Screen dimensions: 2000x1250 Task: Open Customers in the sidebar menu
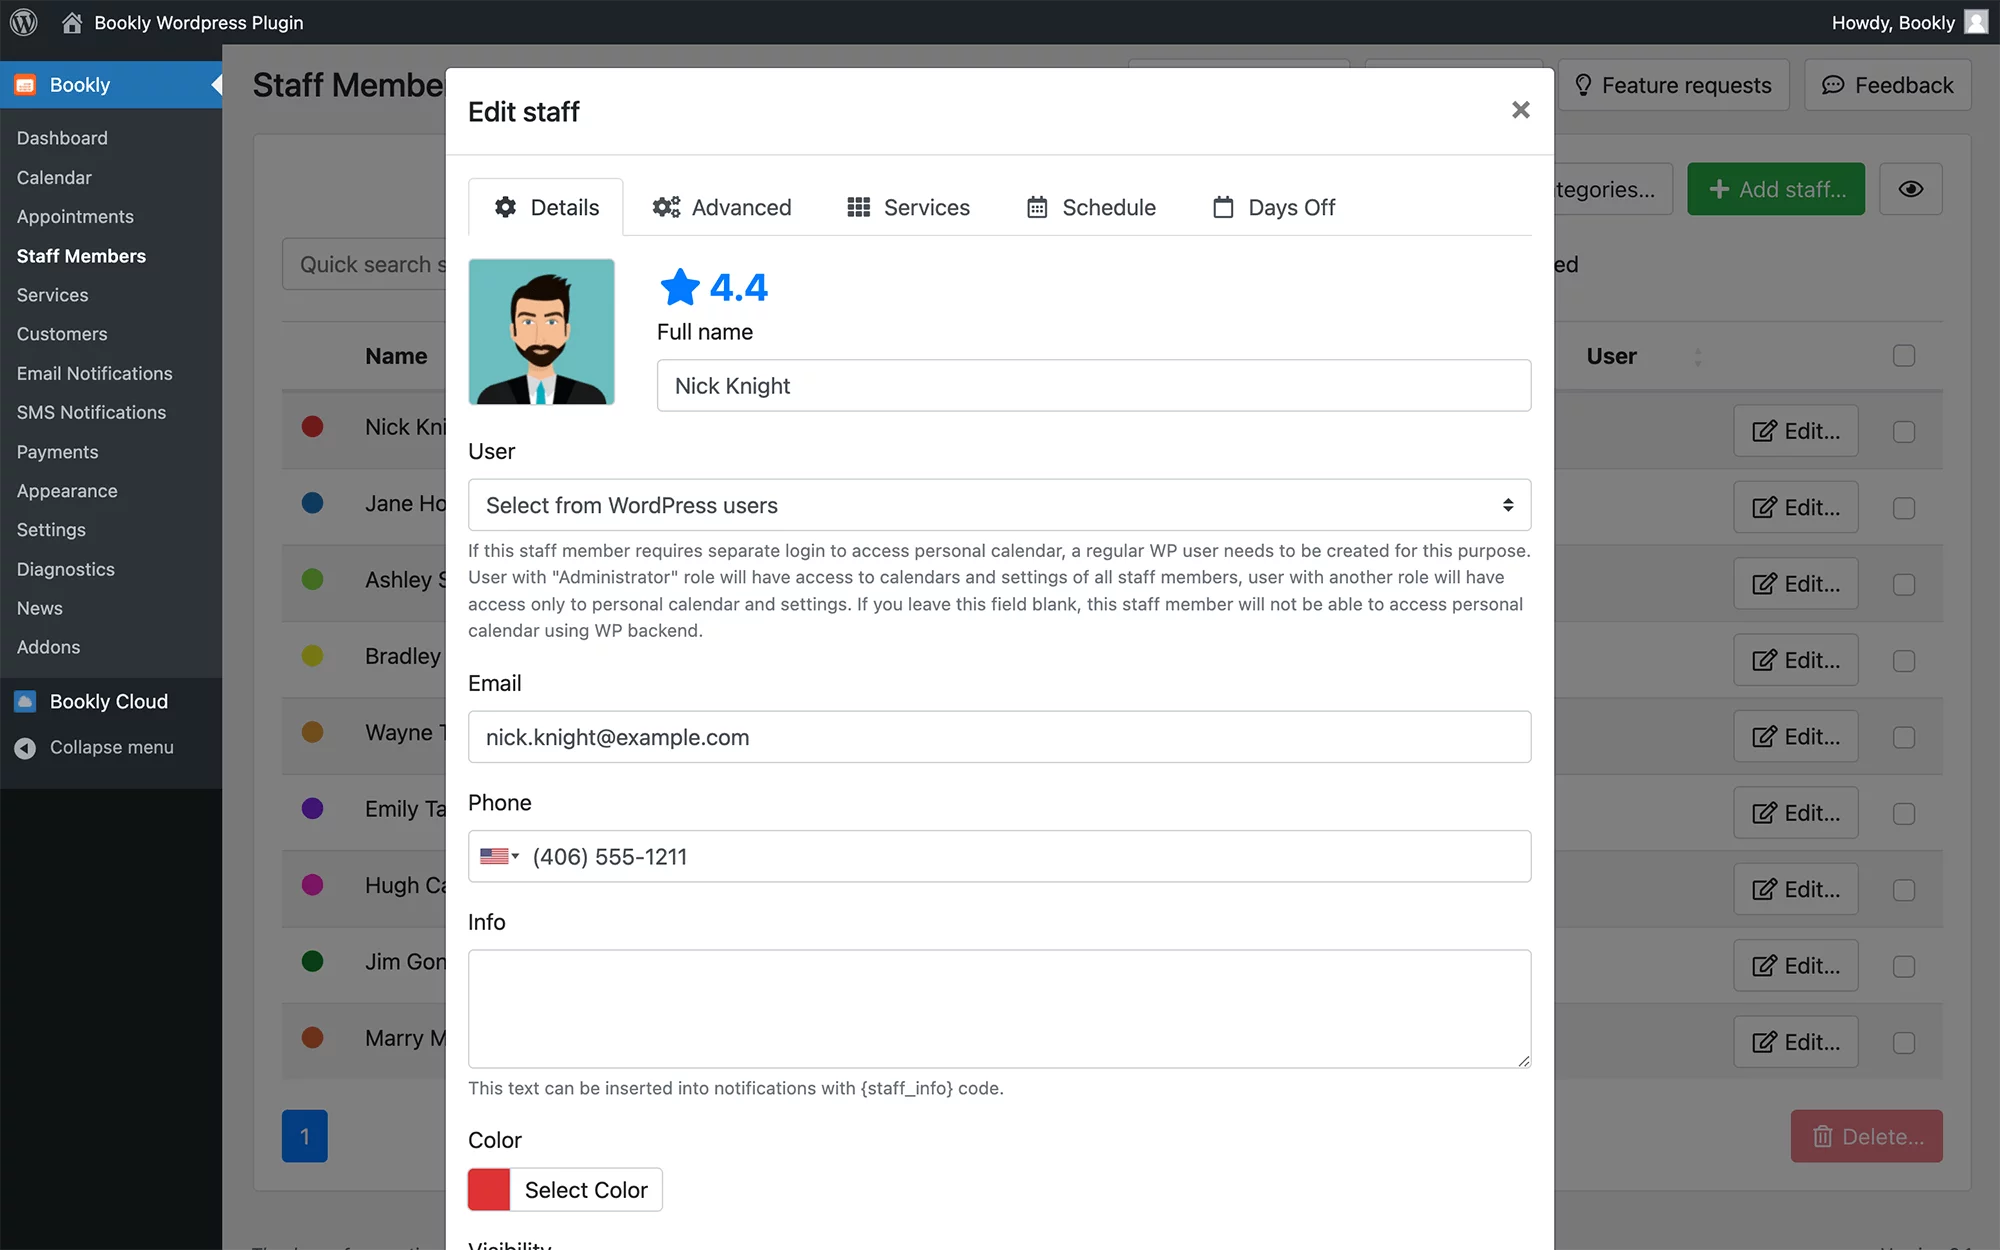[62, 334]
